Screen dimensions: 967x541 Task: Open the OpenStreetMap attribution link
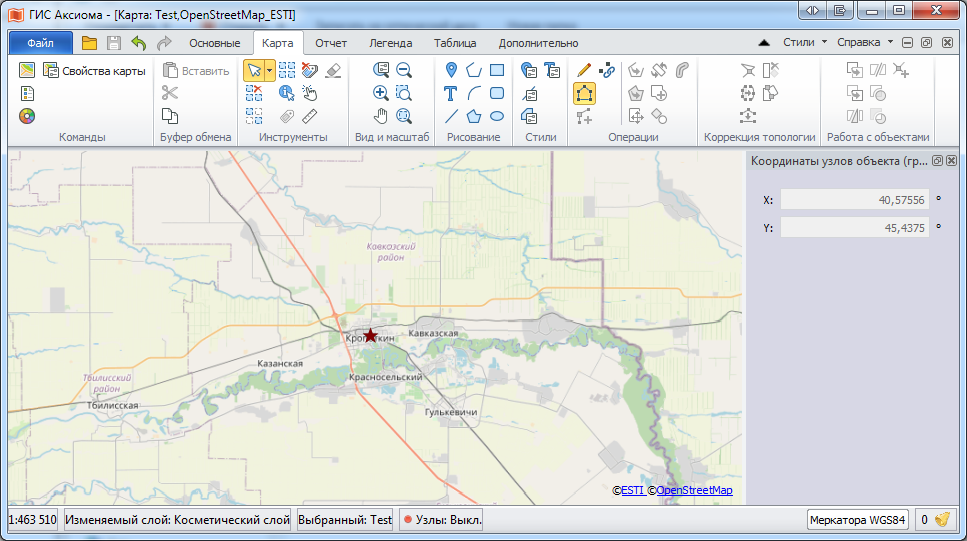(x=694, y=490)
